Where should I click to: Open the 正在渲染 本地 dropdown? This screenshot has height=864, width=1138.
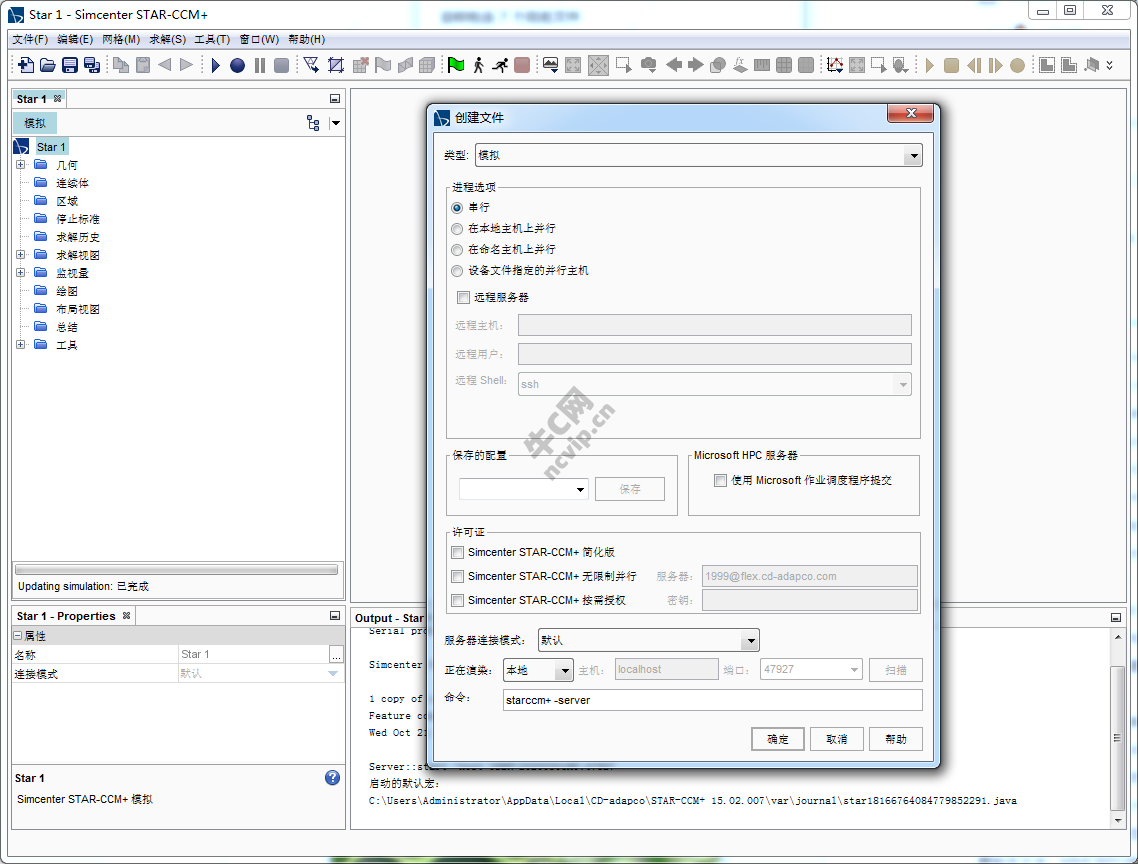(x=538, y=670)
